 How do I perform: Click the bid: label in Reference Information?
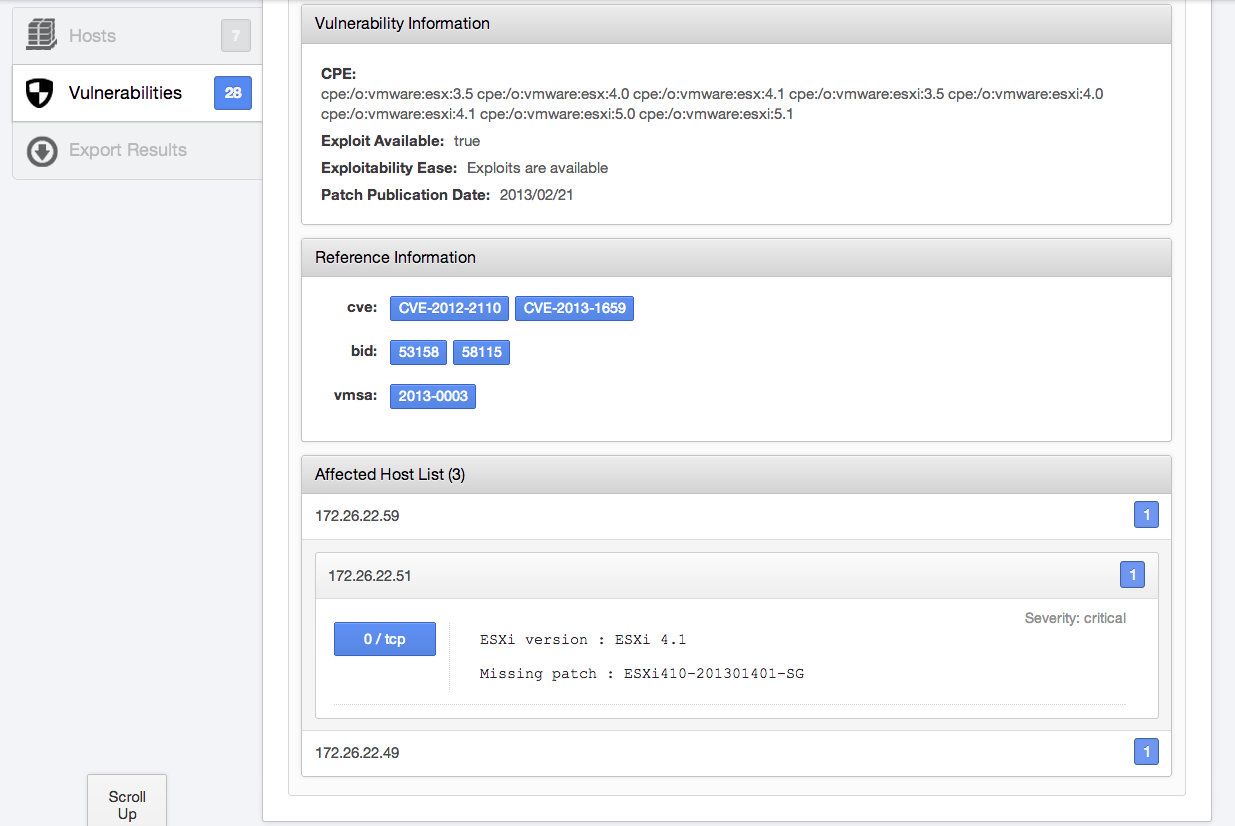point(363,352)
